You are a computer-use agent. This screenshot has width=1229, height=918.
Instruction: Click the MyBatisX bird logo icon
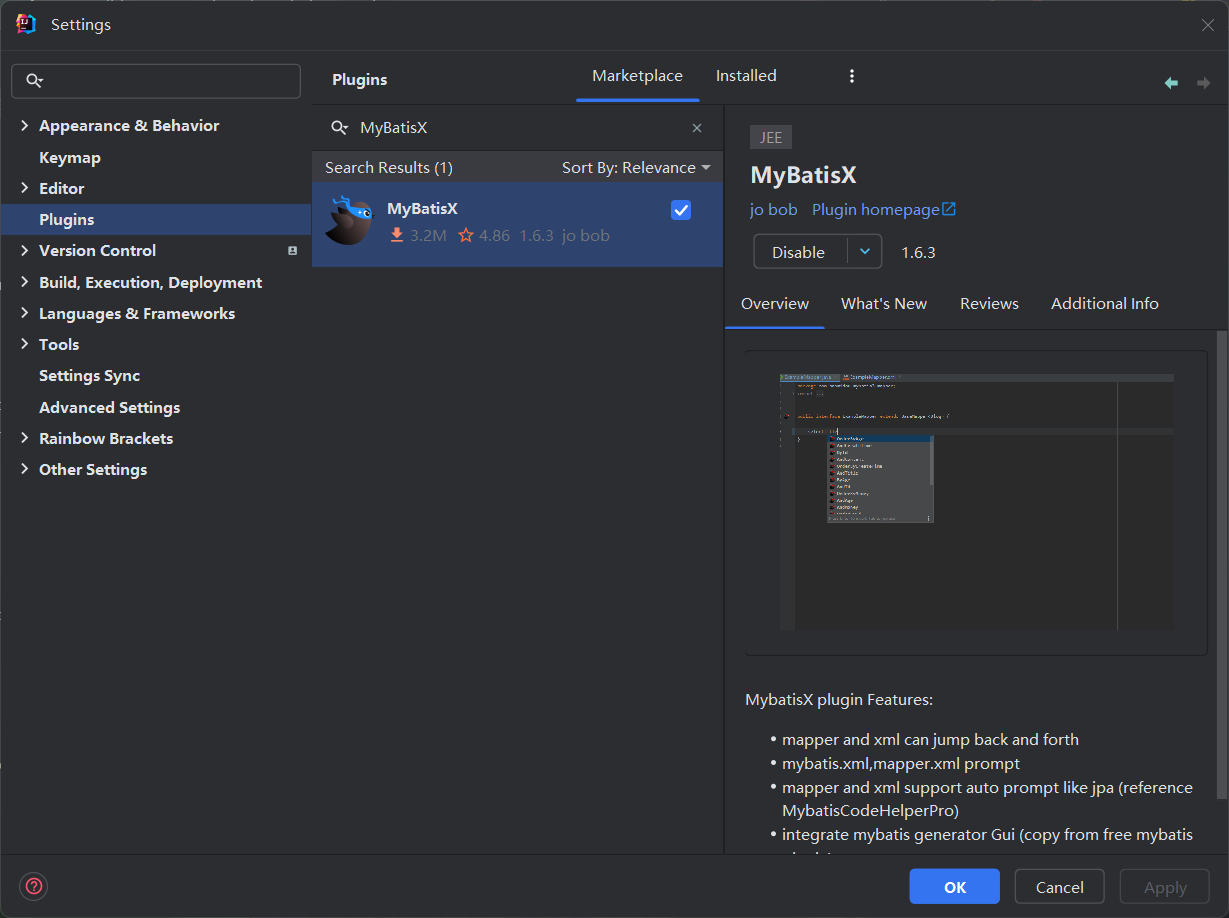pos(349,220)
